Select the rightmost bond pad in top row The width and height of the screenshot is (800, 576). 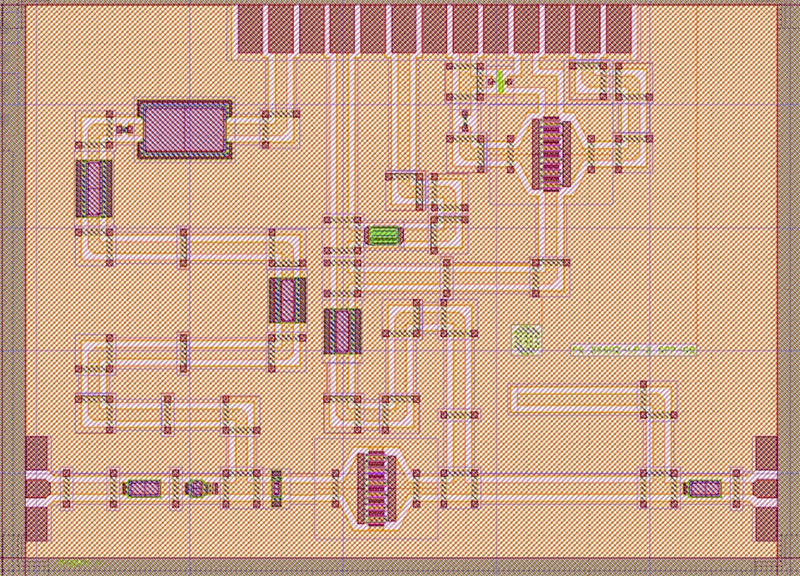point(619,29)
